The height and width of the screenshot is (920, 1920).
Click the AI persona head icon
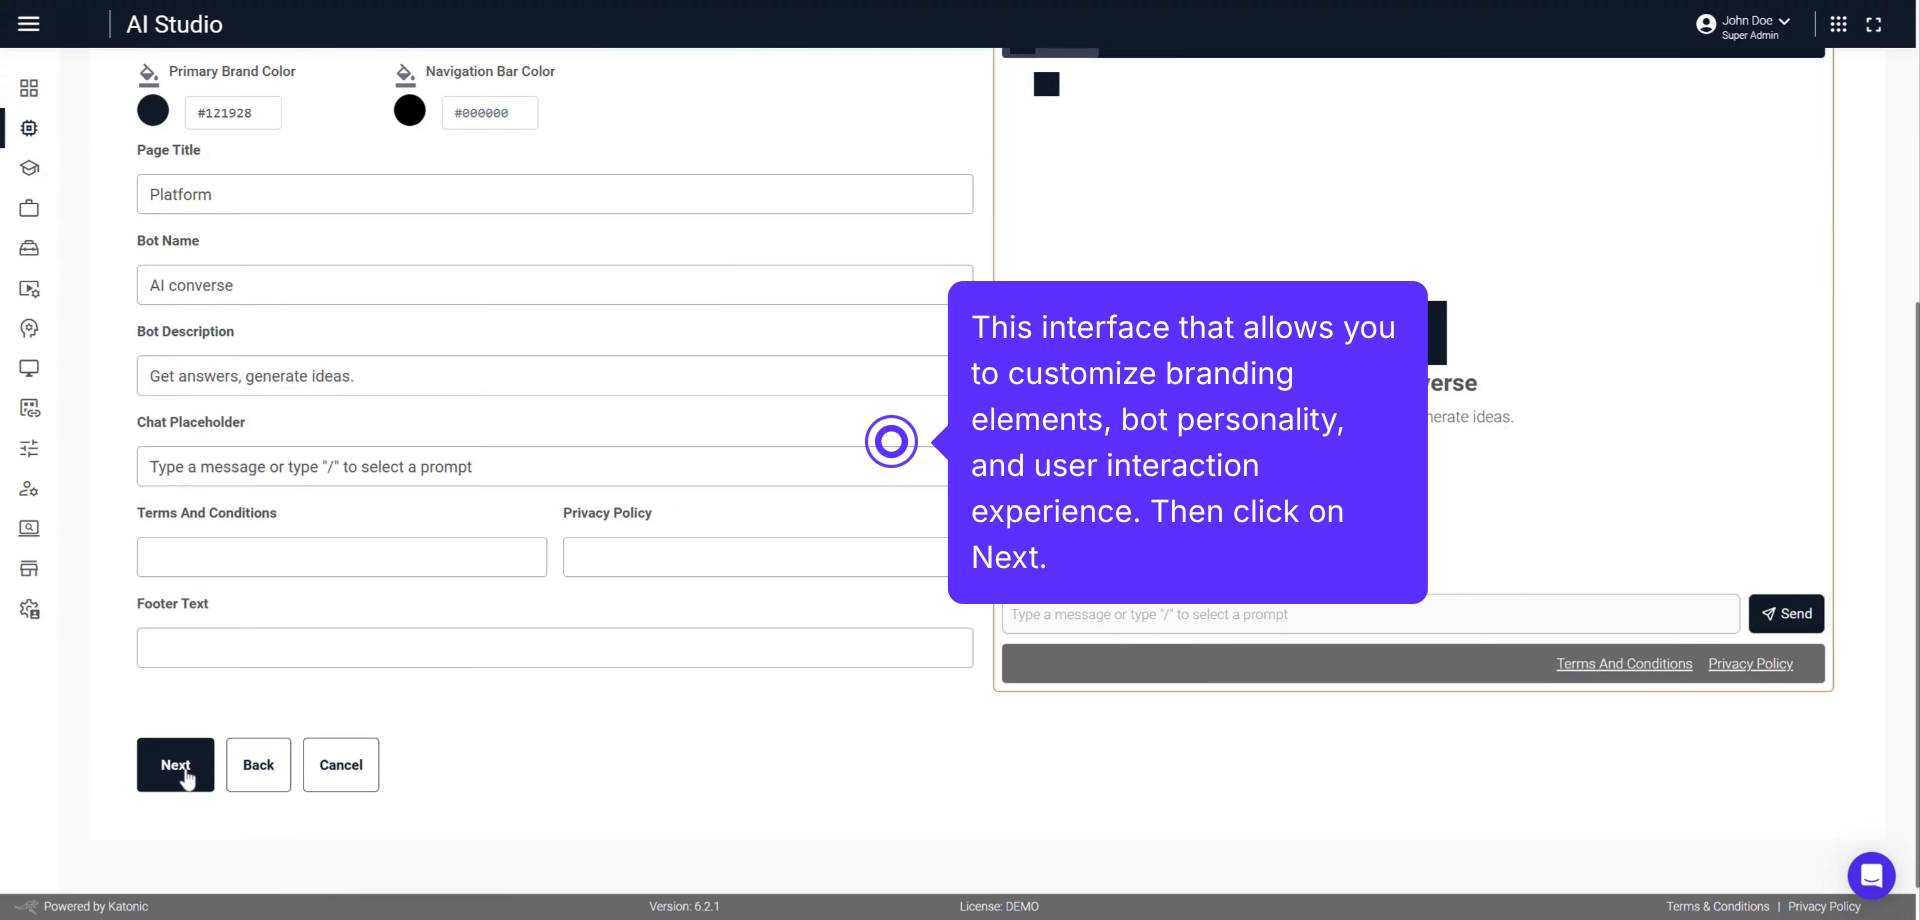[30, 328]
